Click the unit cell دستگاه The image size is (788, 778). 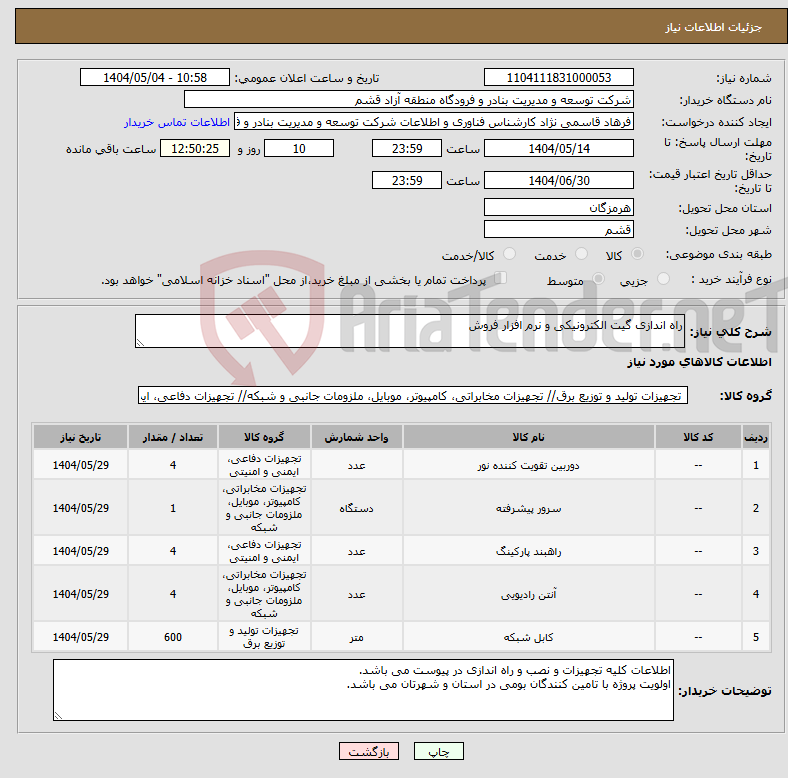coord(356,508)
